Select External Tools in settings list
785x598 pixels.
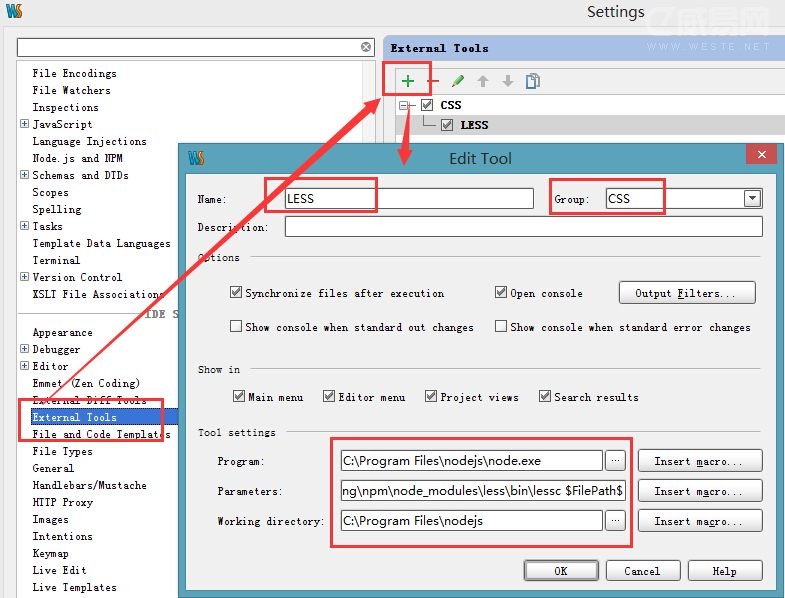click(75, 417)
